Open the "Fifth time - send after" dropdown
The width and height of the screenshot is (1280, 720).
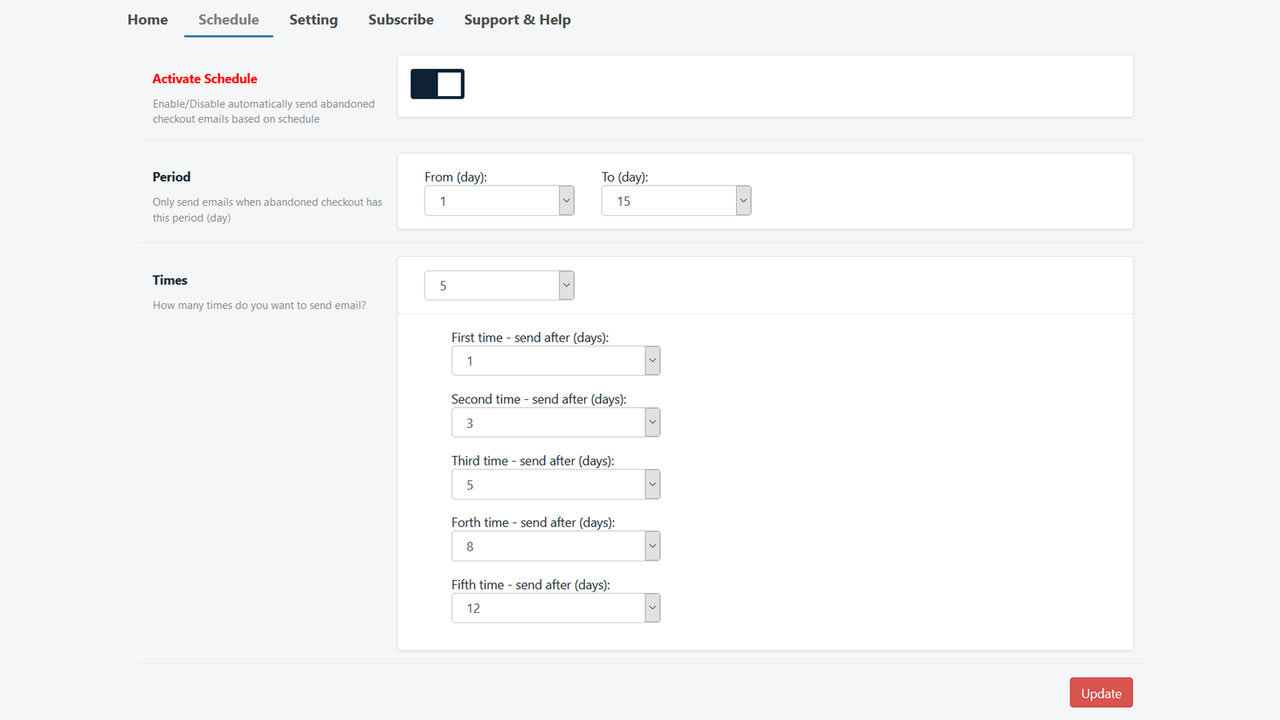pos(651,607)
